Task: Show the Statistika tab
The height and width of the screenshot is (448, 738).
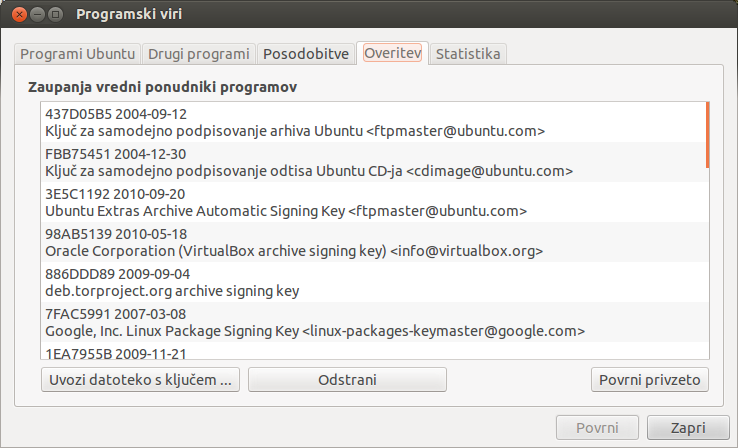Action: [x=468, y=54]
